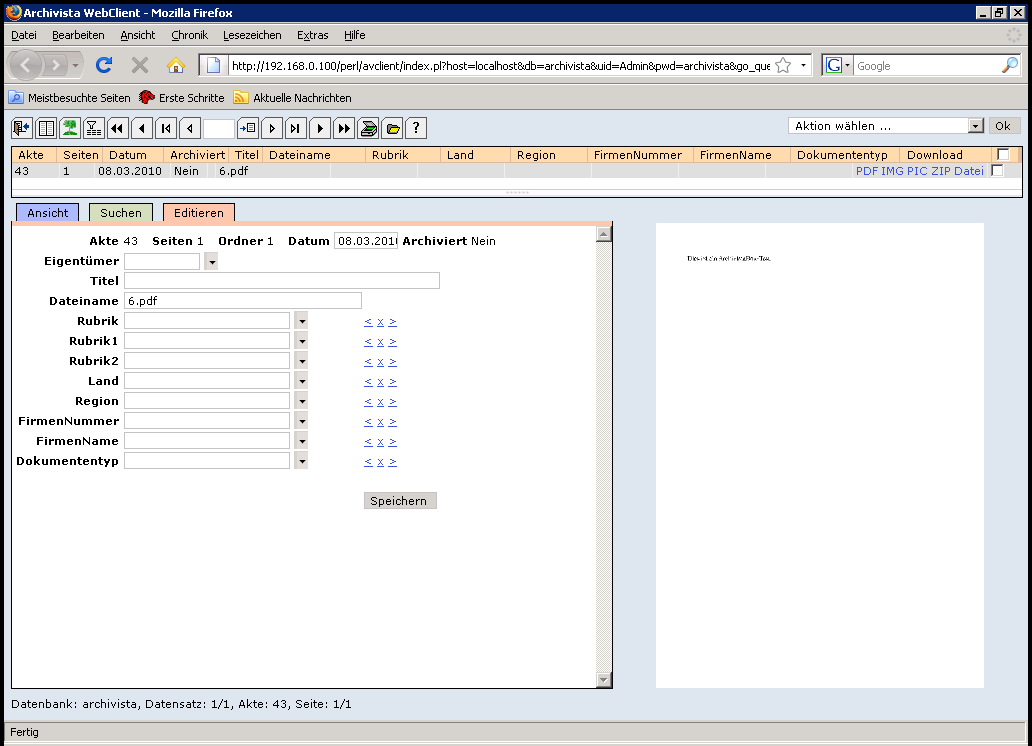This screenshot has width=1032, height=746.
Task: Expand the Region dropdown arrow
Action: tap(301, 401)
